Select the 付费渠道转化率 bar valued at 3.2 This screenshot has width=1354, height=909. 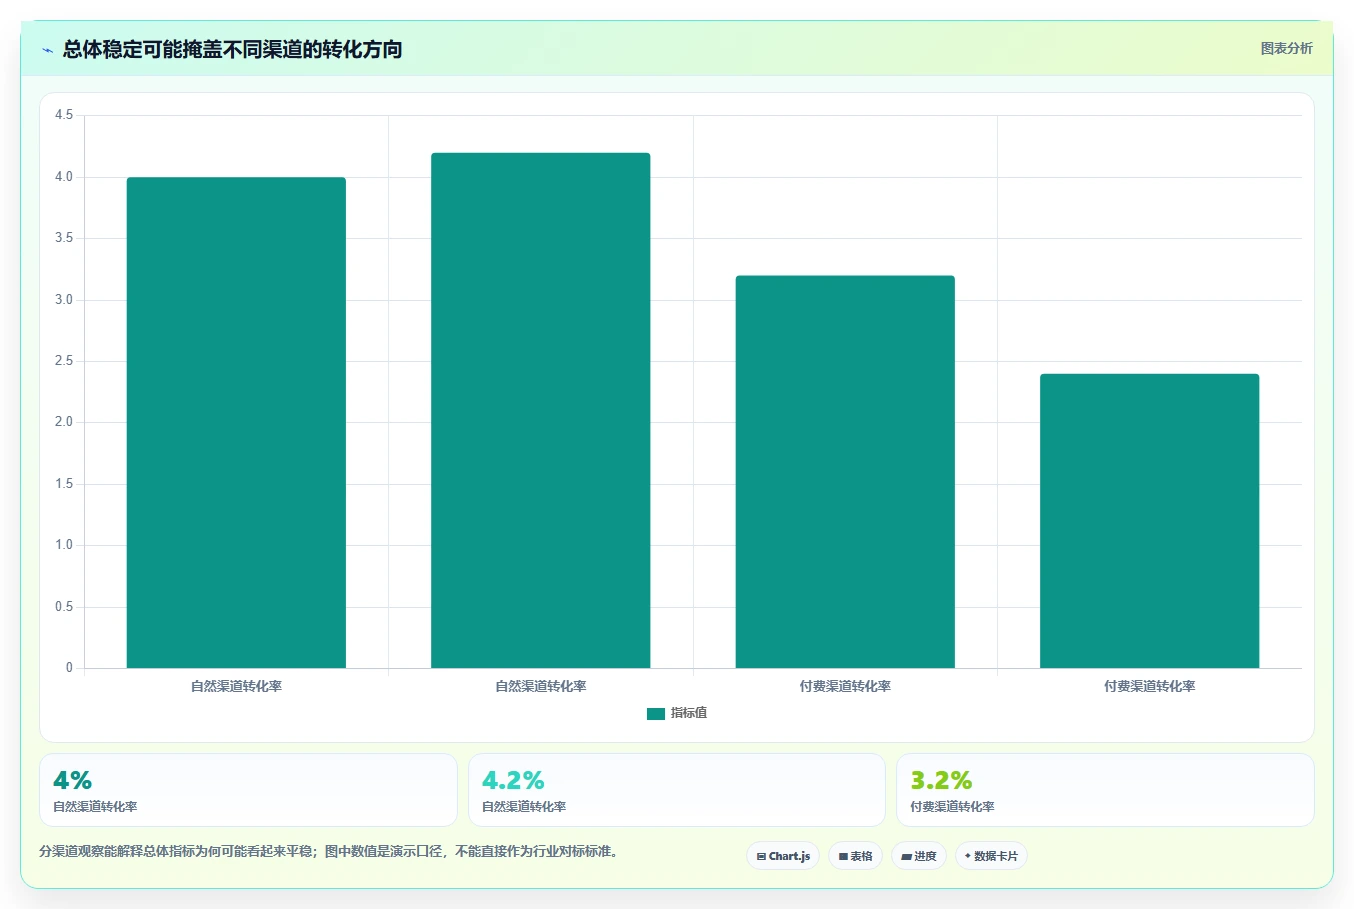click(x=845, y=471)
